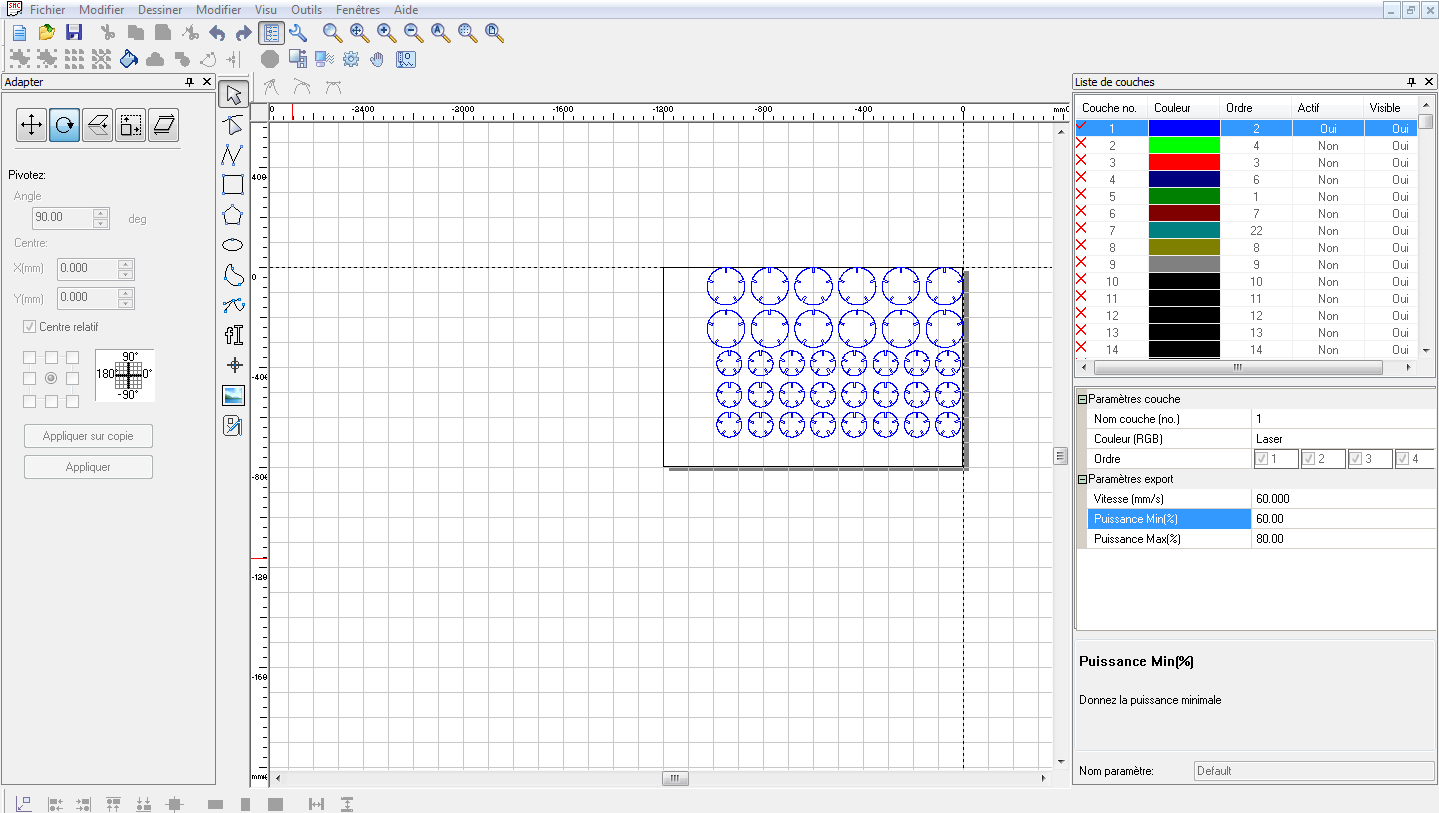Collapse the Paramètres export section
This screenshot has width=1439, height=813.
[1082, 479]
